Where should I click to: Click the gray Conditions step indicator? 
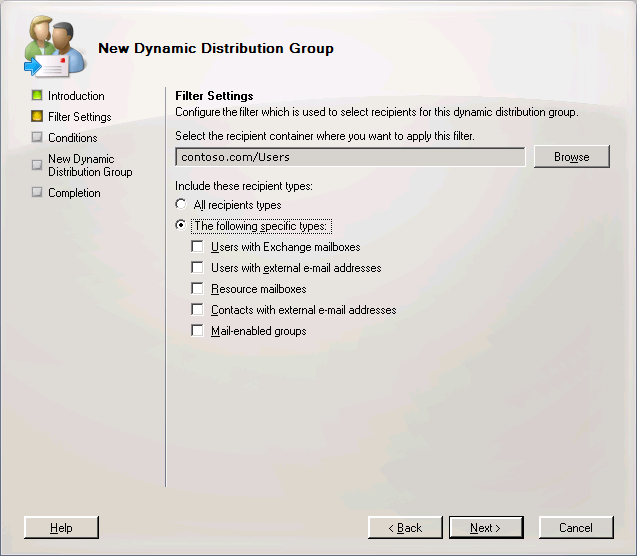[37, 137]
